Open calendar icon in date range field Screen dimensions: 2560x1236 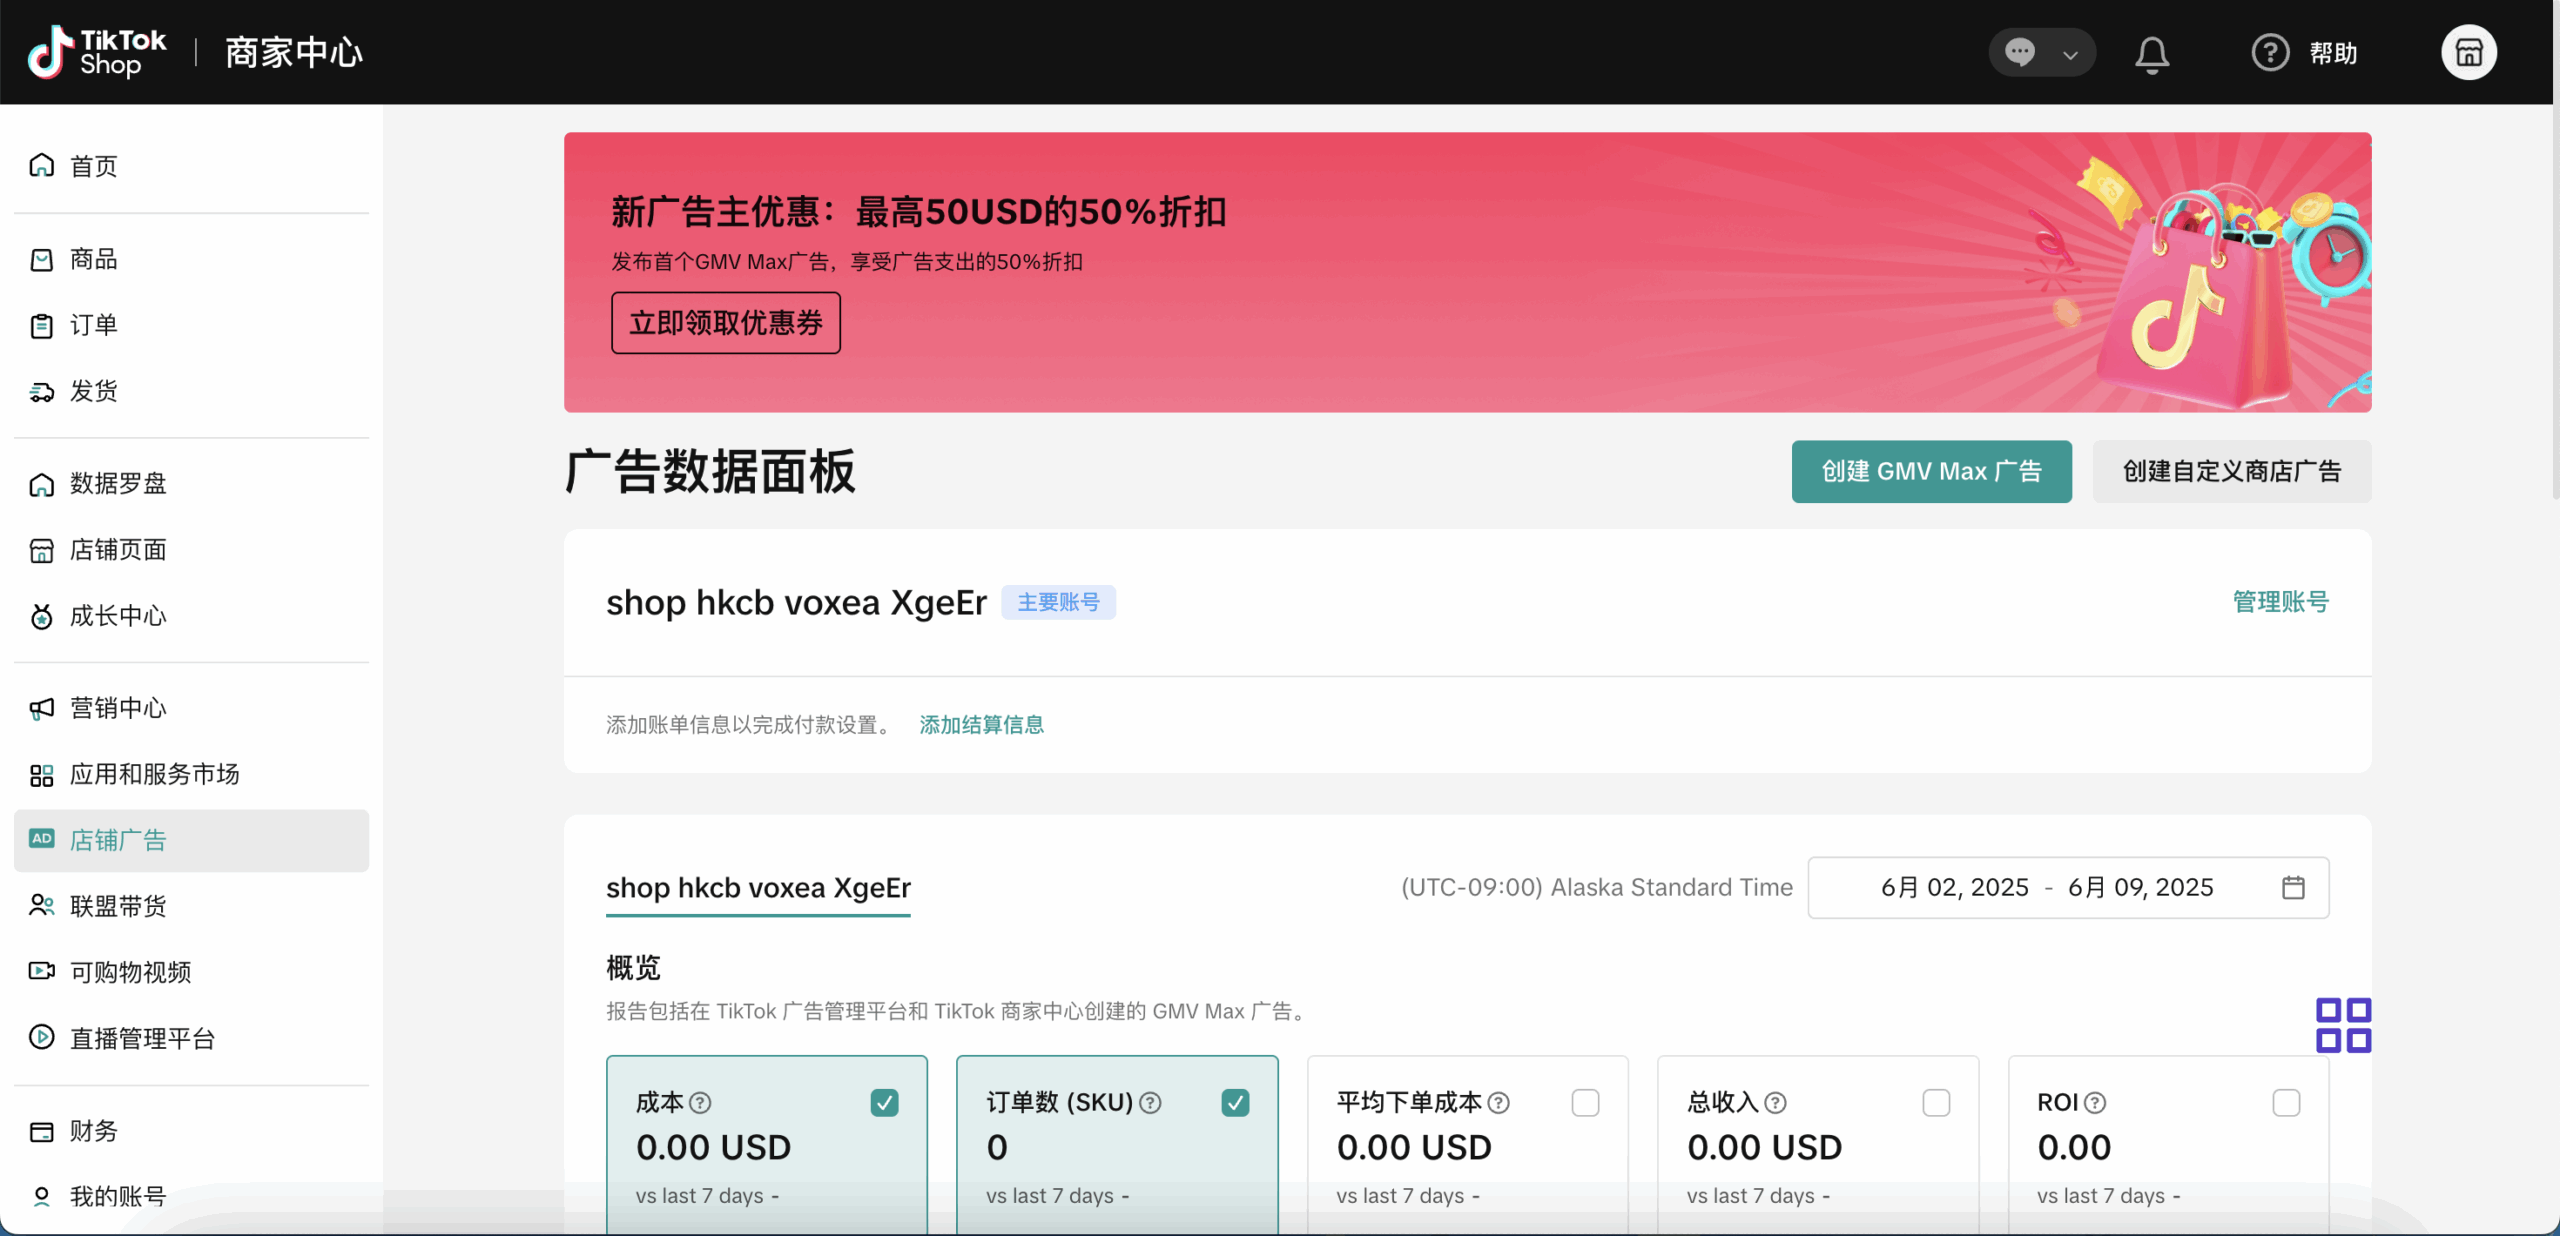tap(2293, 887)
